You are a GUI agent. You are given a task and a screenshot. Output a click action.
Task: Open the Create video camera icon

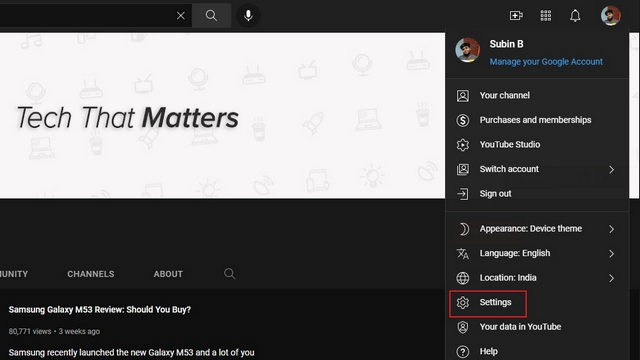click(x=516, y=16)
